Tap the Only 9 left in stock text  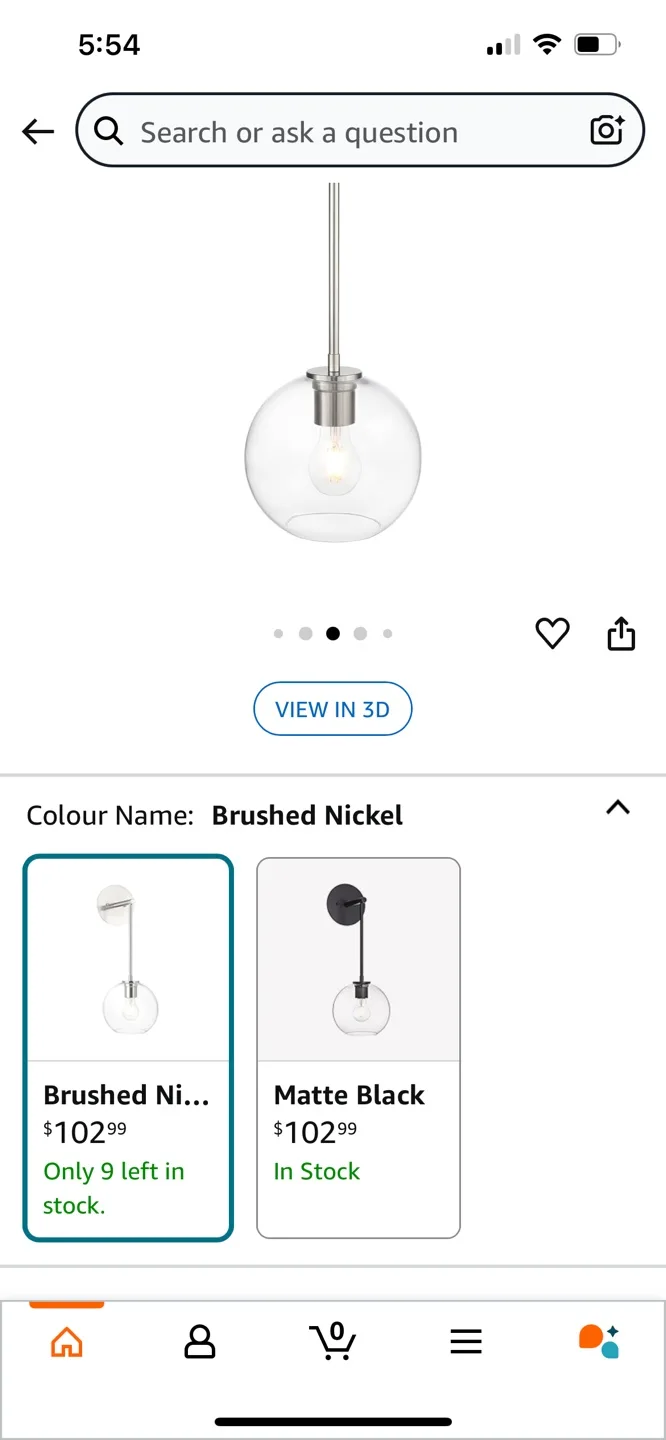[x=114, y=1188]
